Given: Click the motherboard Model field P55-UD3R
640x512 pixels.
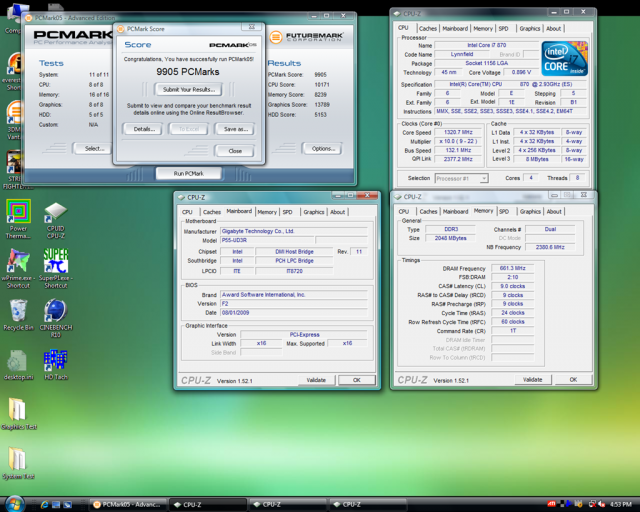Looking at the screenshot, I should tap(267, 240).
